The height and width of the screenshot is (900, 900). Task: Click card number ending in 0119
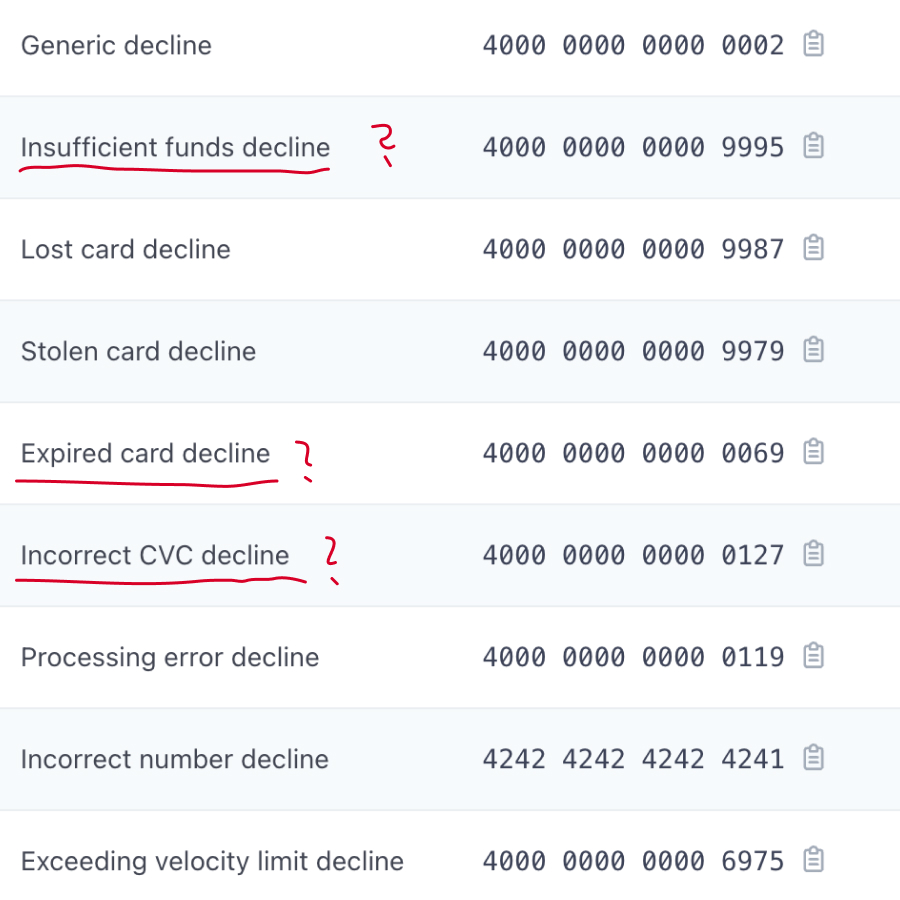click(633, 658)
